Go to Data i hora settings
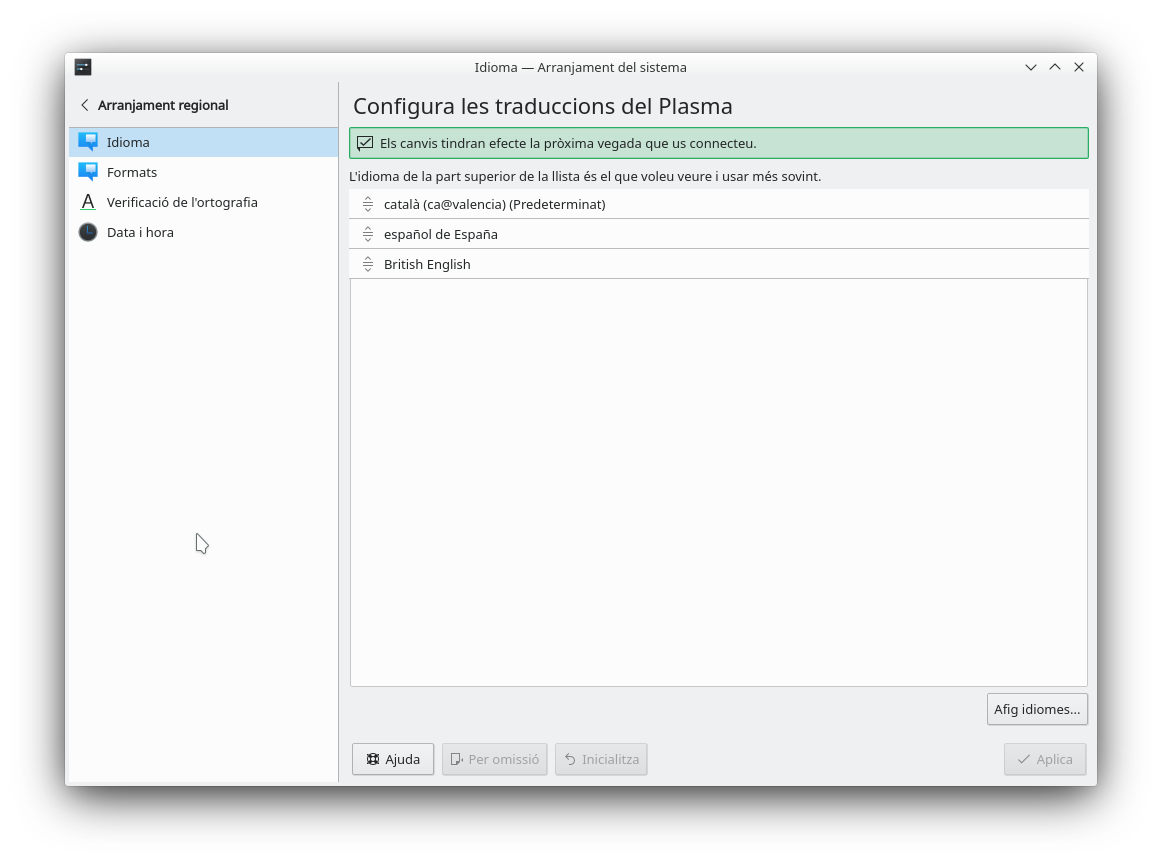 [140, 232]
